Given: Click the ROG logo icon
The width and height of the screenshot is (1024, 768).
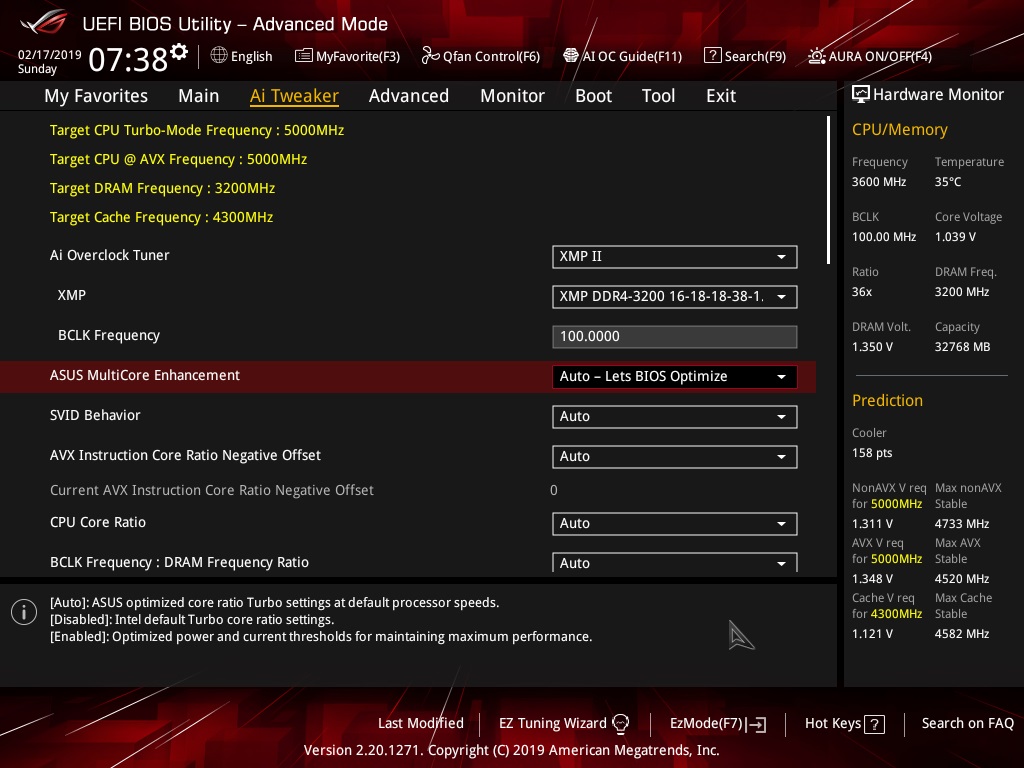Looking at the screenshot, I should [44, 22].
